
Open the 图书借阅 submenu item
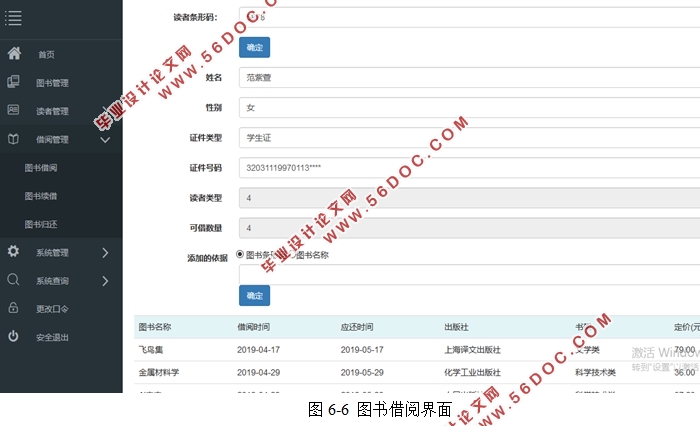(41, 168)
